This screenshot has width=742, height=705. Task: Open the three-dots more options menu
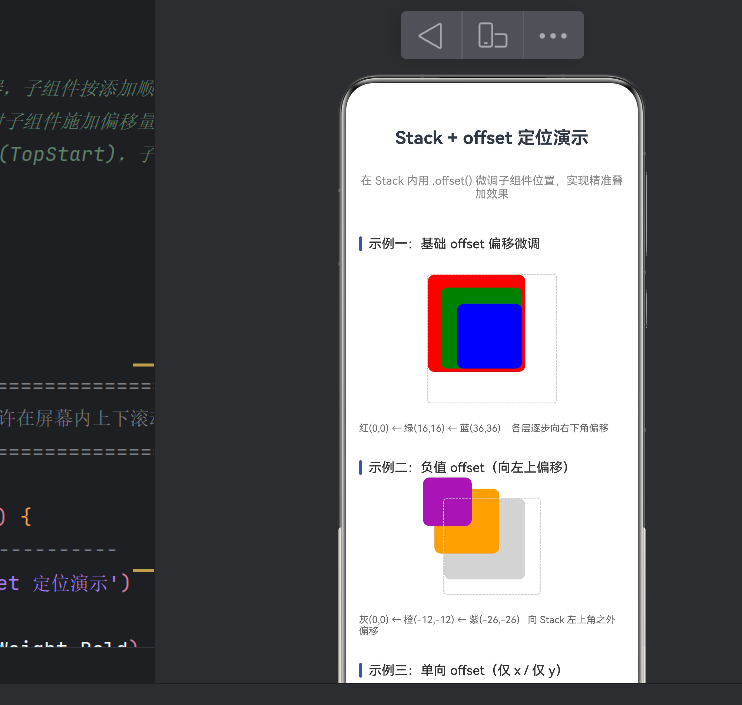pyautogui.click(x=553, y=35)
